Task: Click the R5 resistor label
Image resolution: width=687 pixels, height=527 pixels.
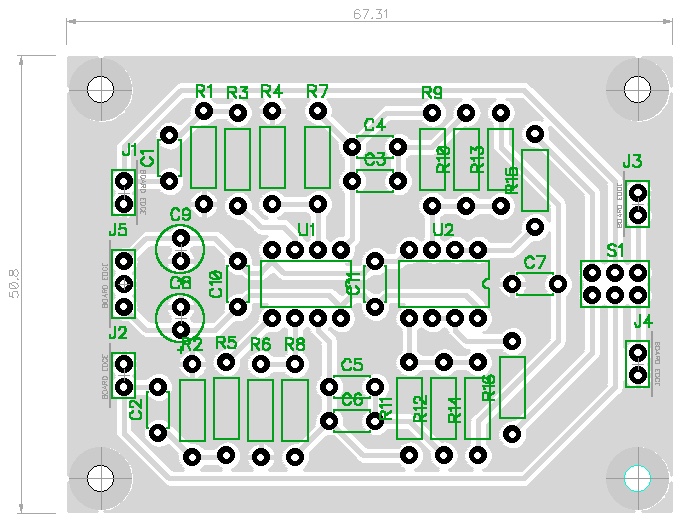Action: point(226,343)
